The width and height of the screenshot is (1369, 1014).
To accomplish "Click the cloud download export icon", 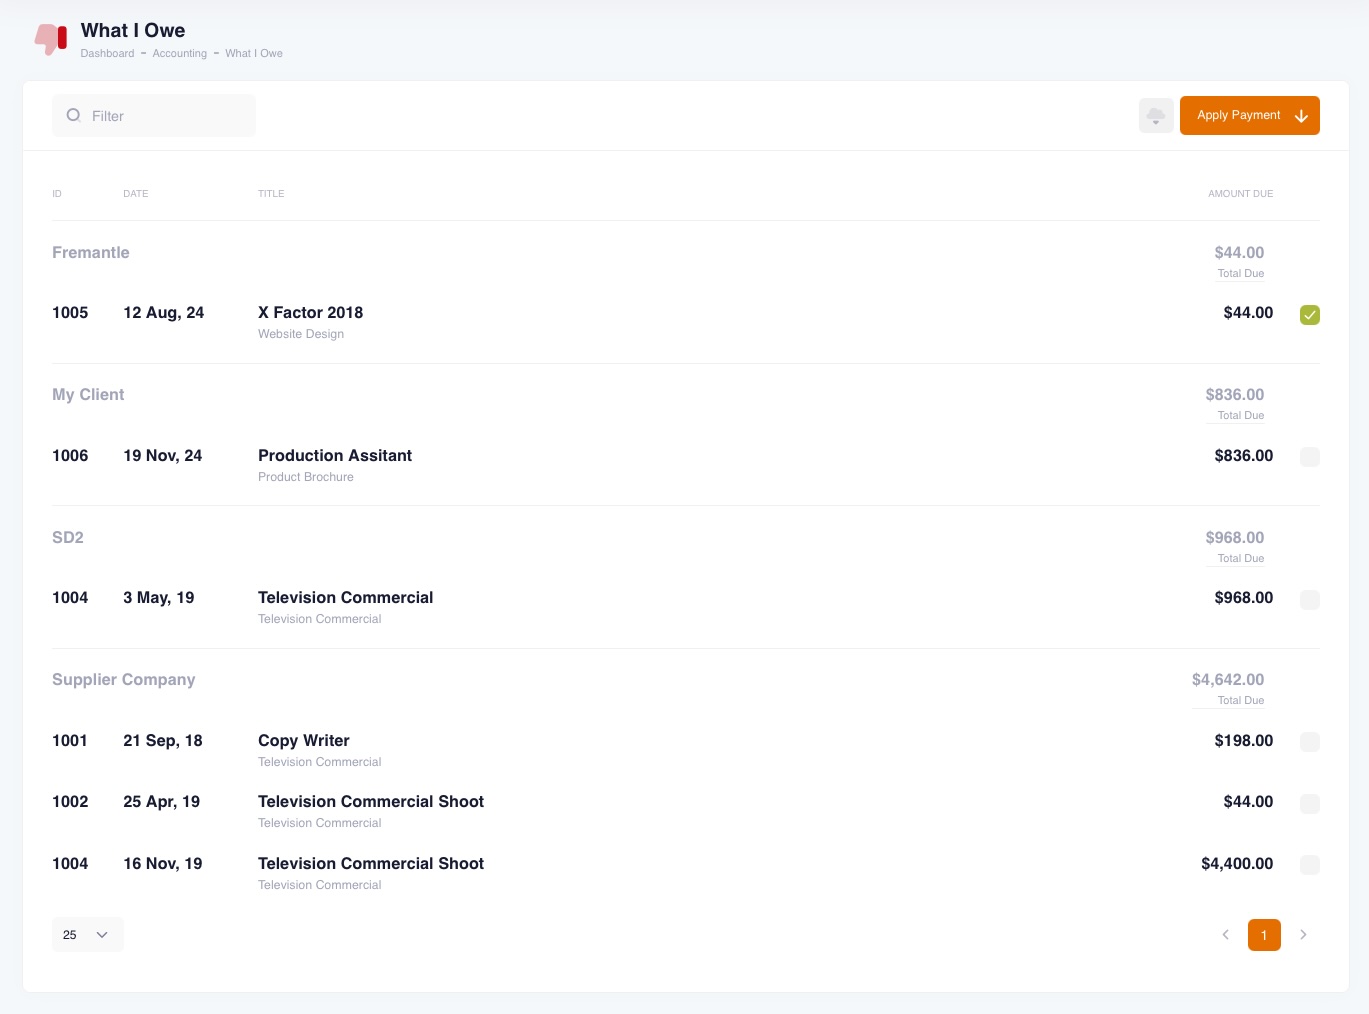I will point(1156,116).
